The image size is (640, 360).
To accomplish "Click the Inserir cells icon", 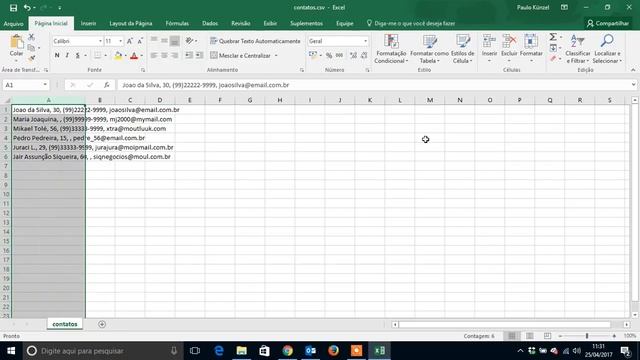I will click(489, 41).
